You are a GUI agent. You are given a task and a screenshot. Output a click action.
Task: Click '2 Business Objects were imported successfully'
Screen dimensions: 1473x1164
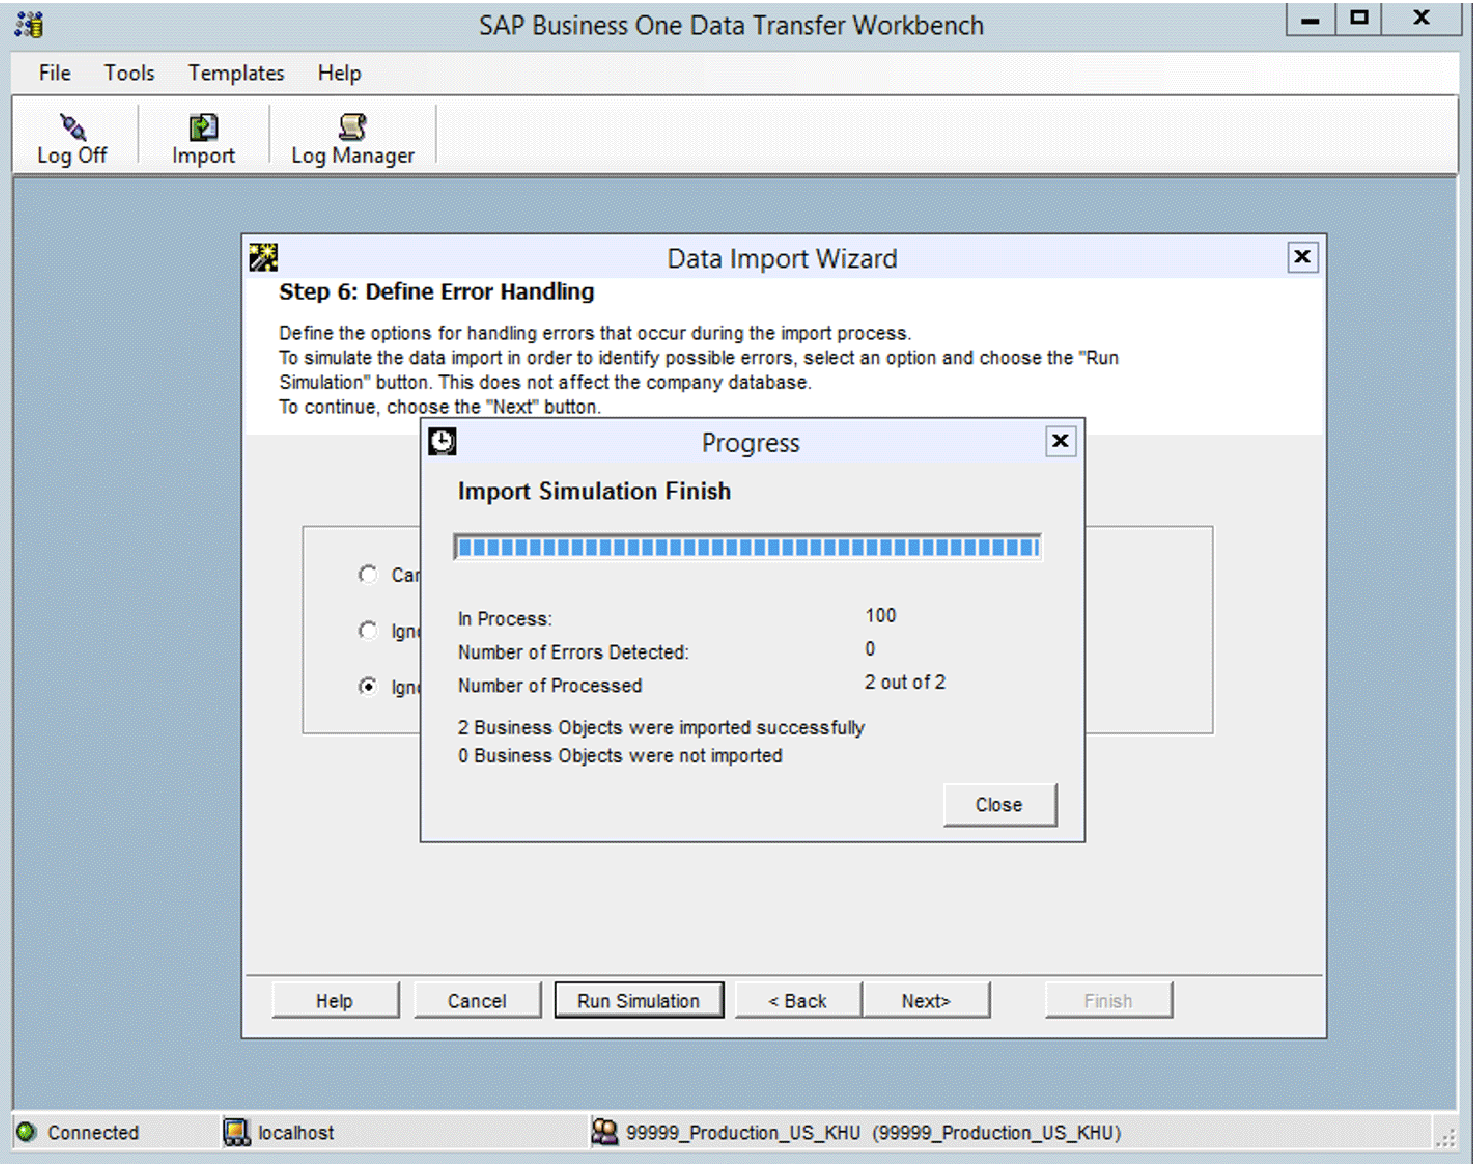[x=661, y=727]
